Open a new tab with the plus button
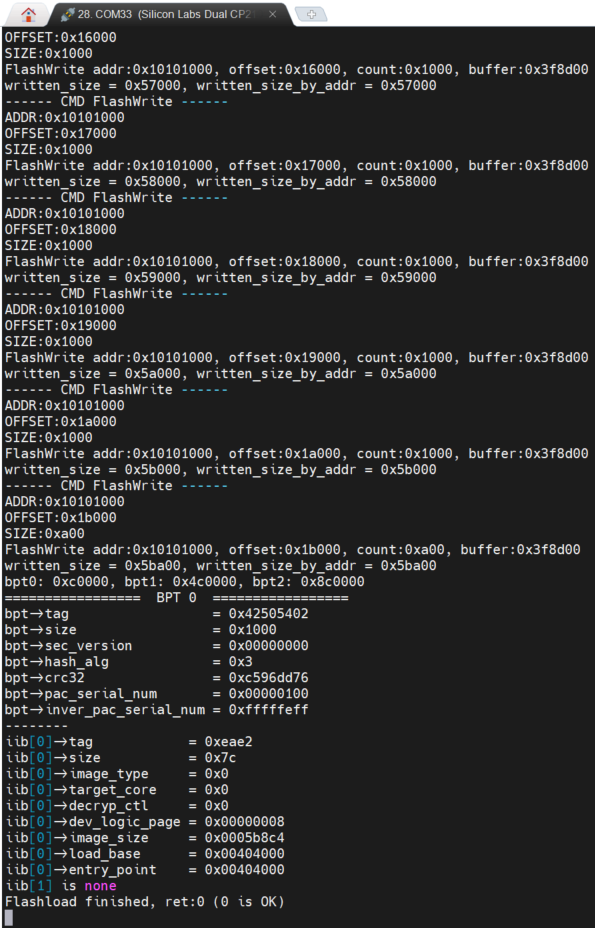The height and width of the screenshot is (928, 595). (311, 14)
